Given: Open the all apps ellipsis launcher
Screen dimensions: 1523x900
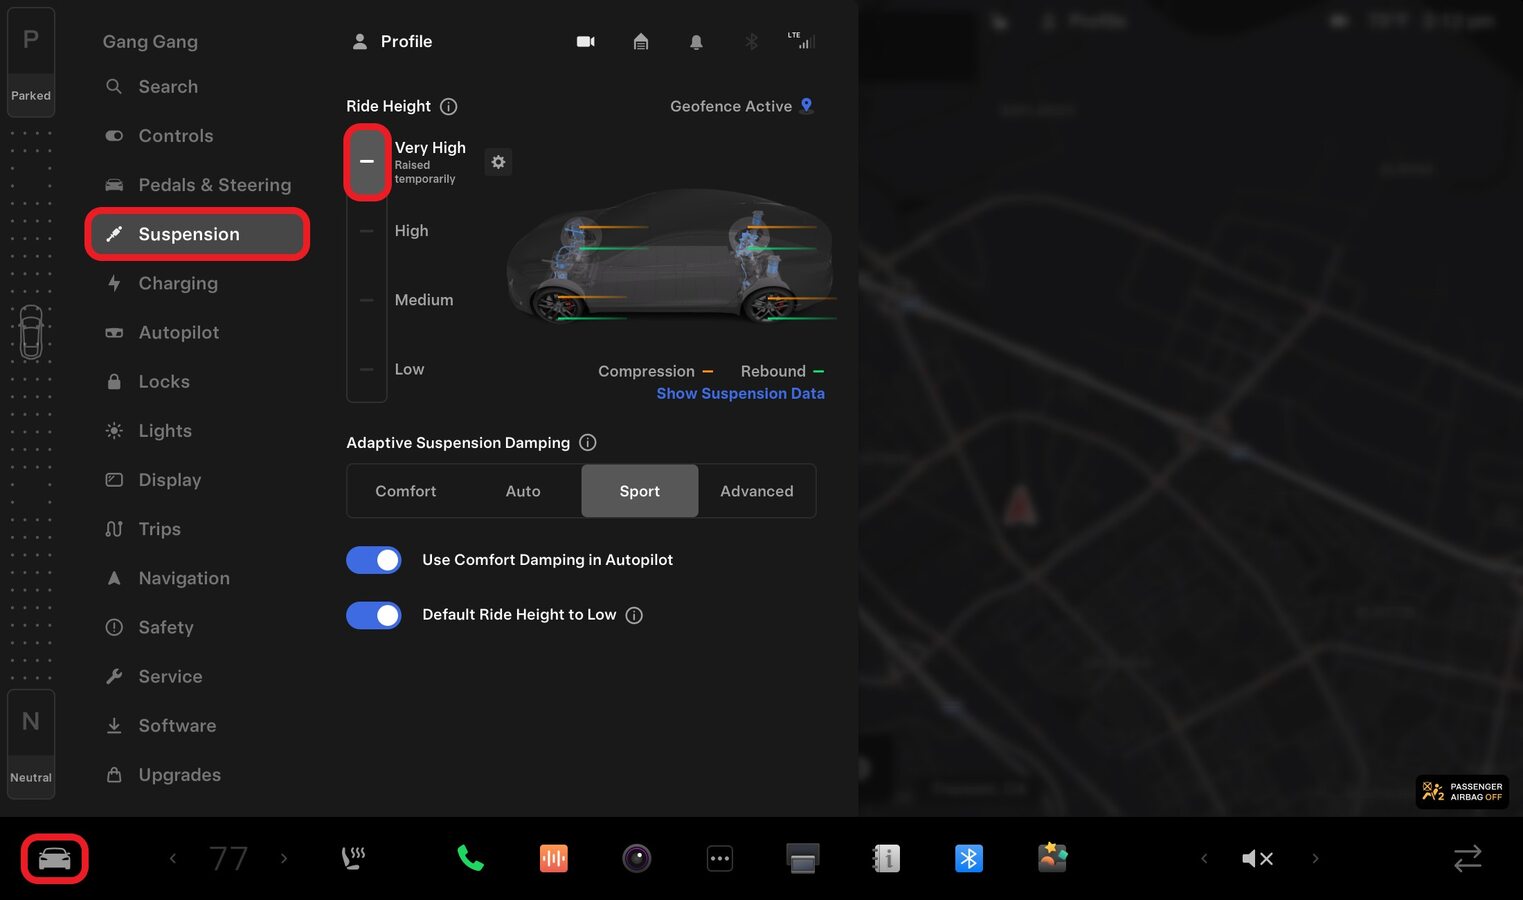Looking at the screenshot, I should pos(720,858).
